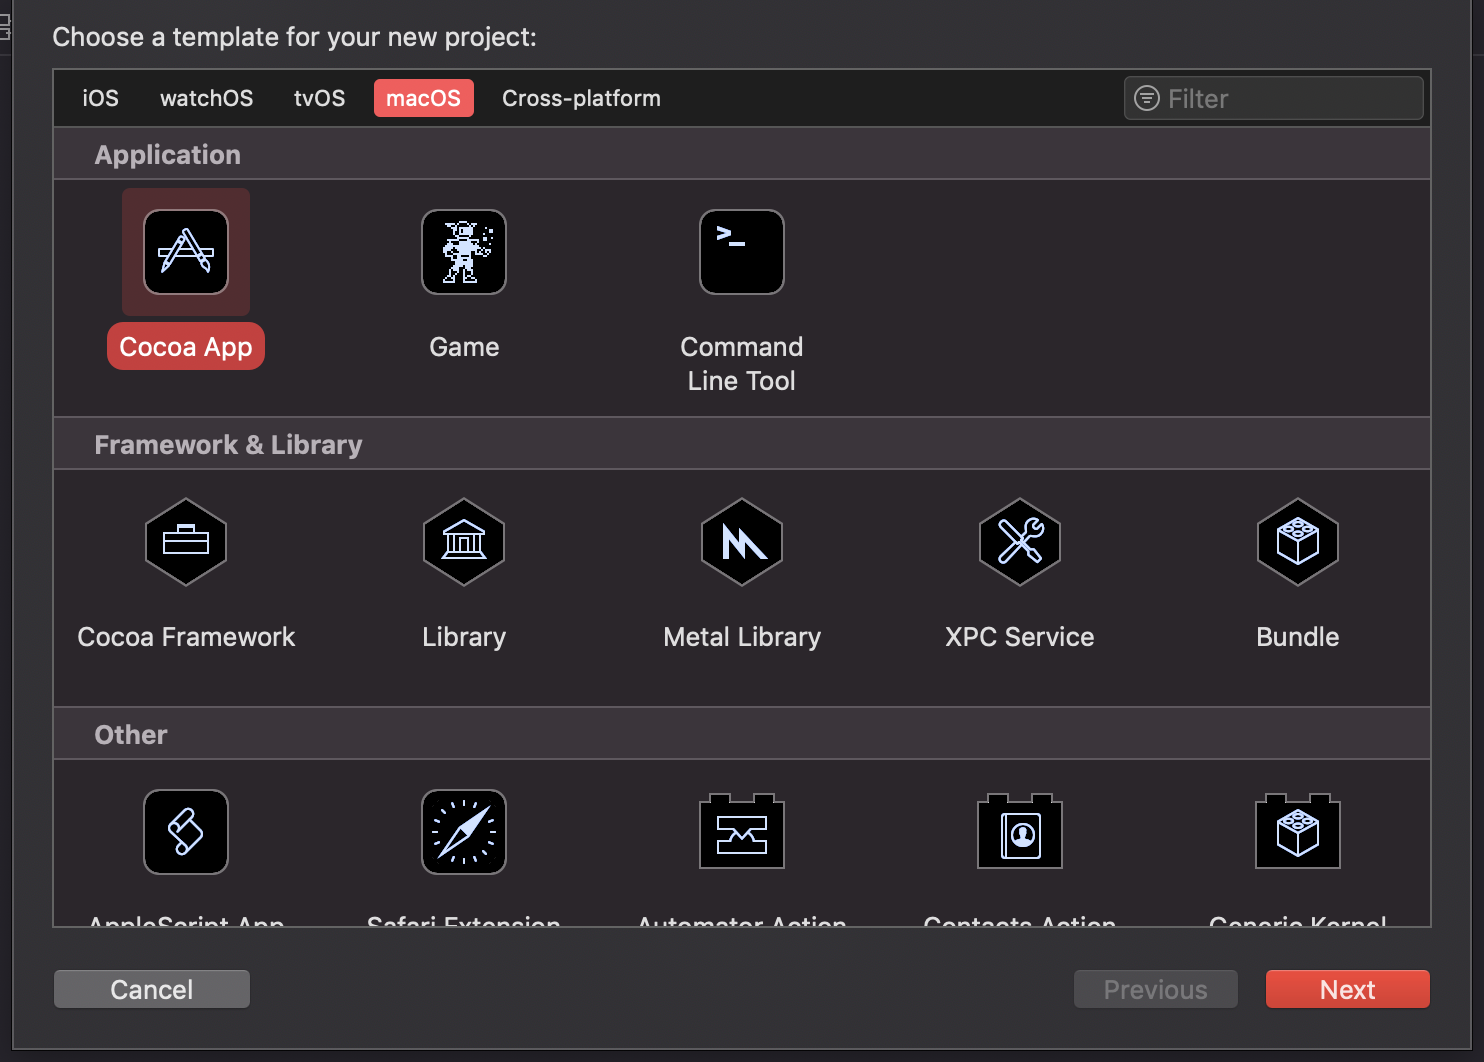Select the Cocoa Framework template
1484x1062 pixels.
[x=185, y=543]
